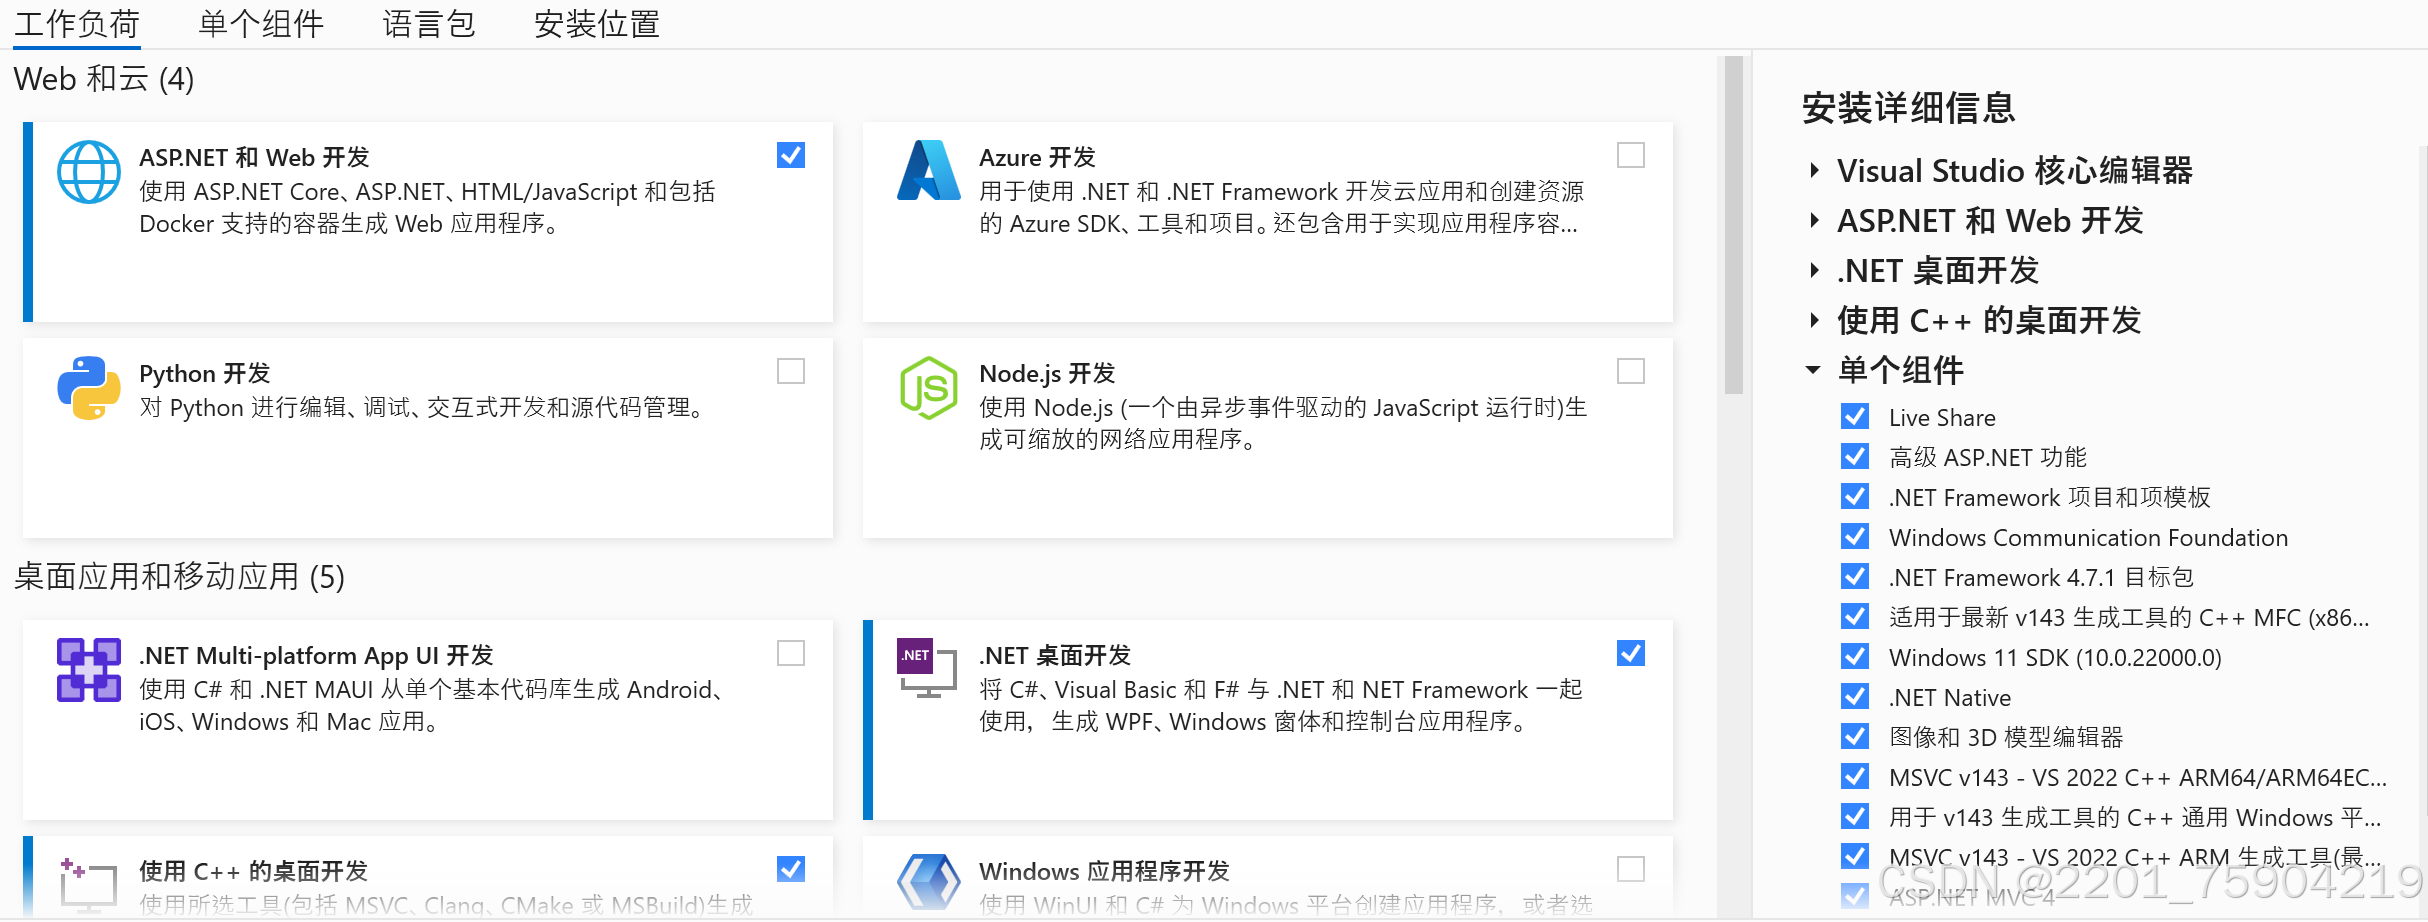Disable the Live Share component
The width and height of the screenshot is (2428, 922).
[1855, 416]
